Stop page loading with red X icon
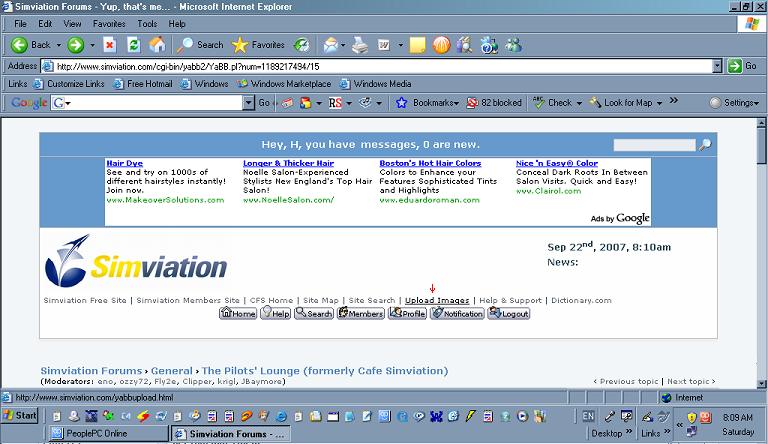This screenshot has width=768, height=444. tap(109, 45)
